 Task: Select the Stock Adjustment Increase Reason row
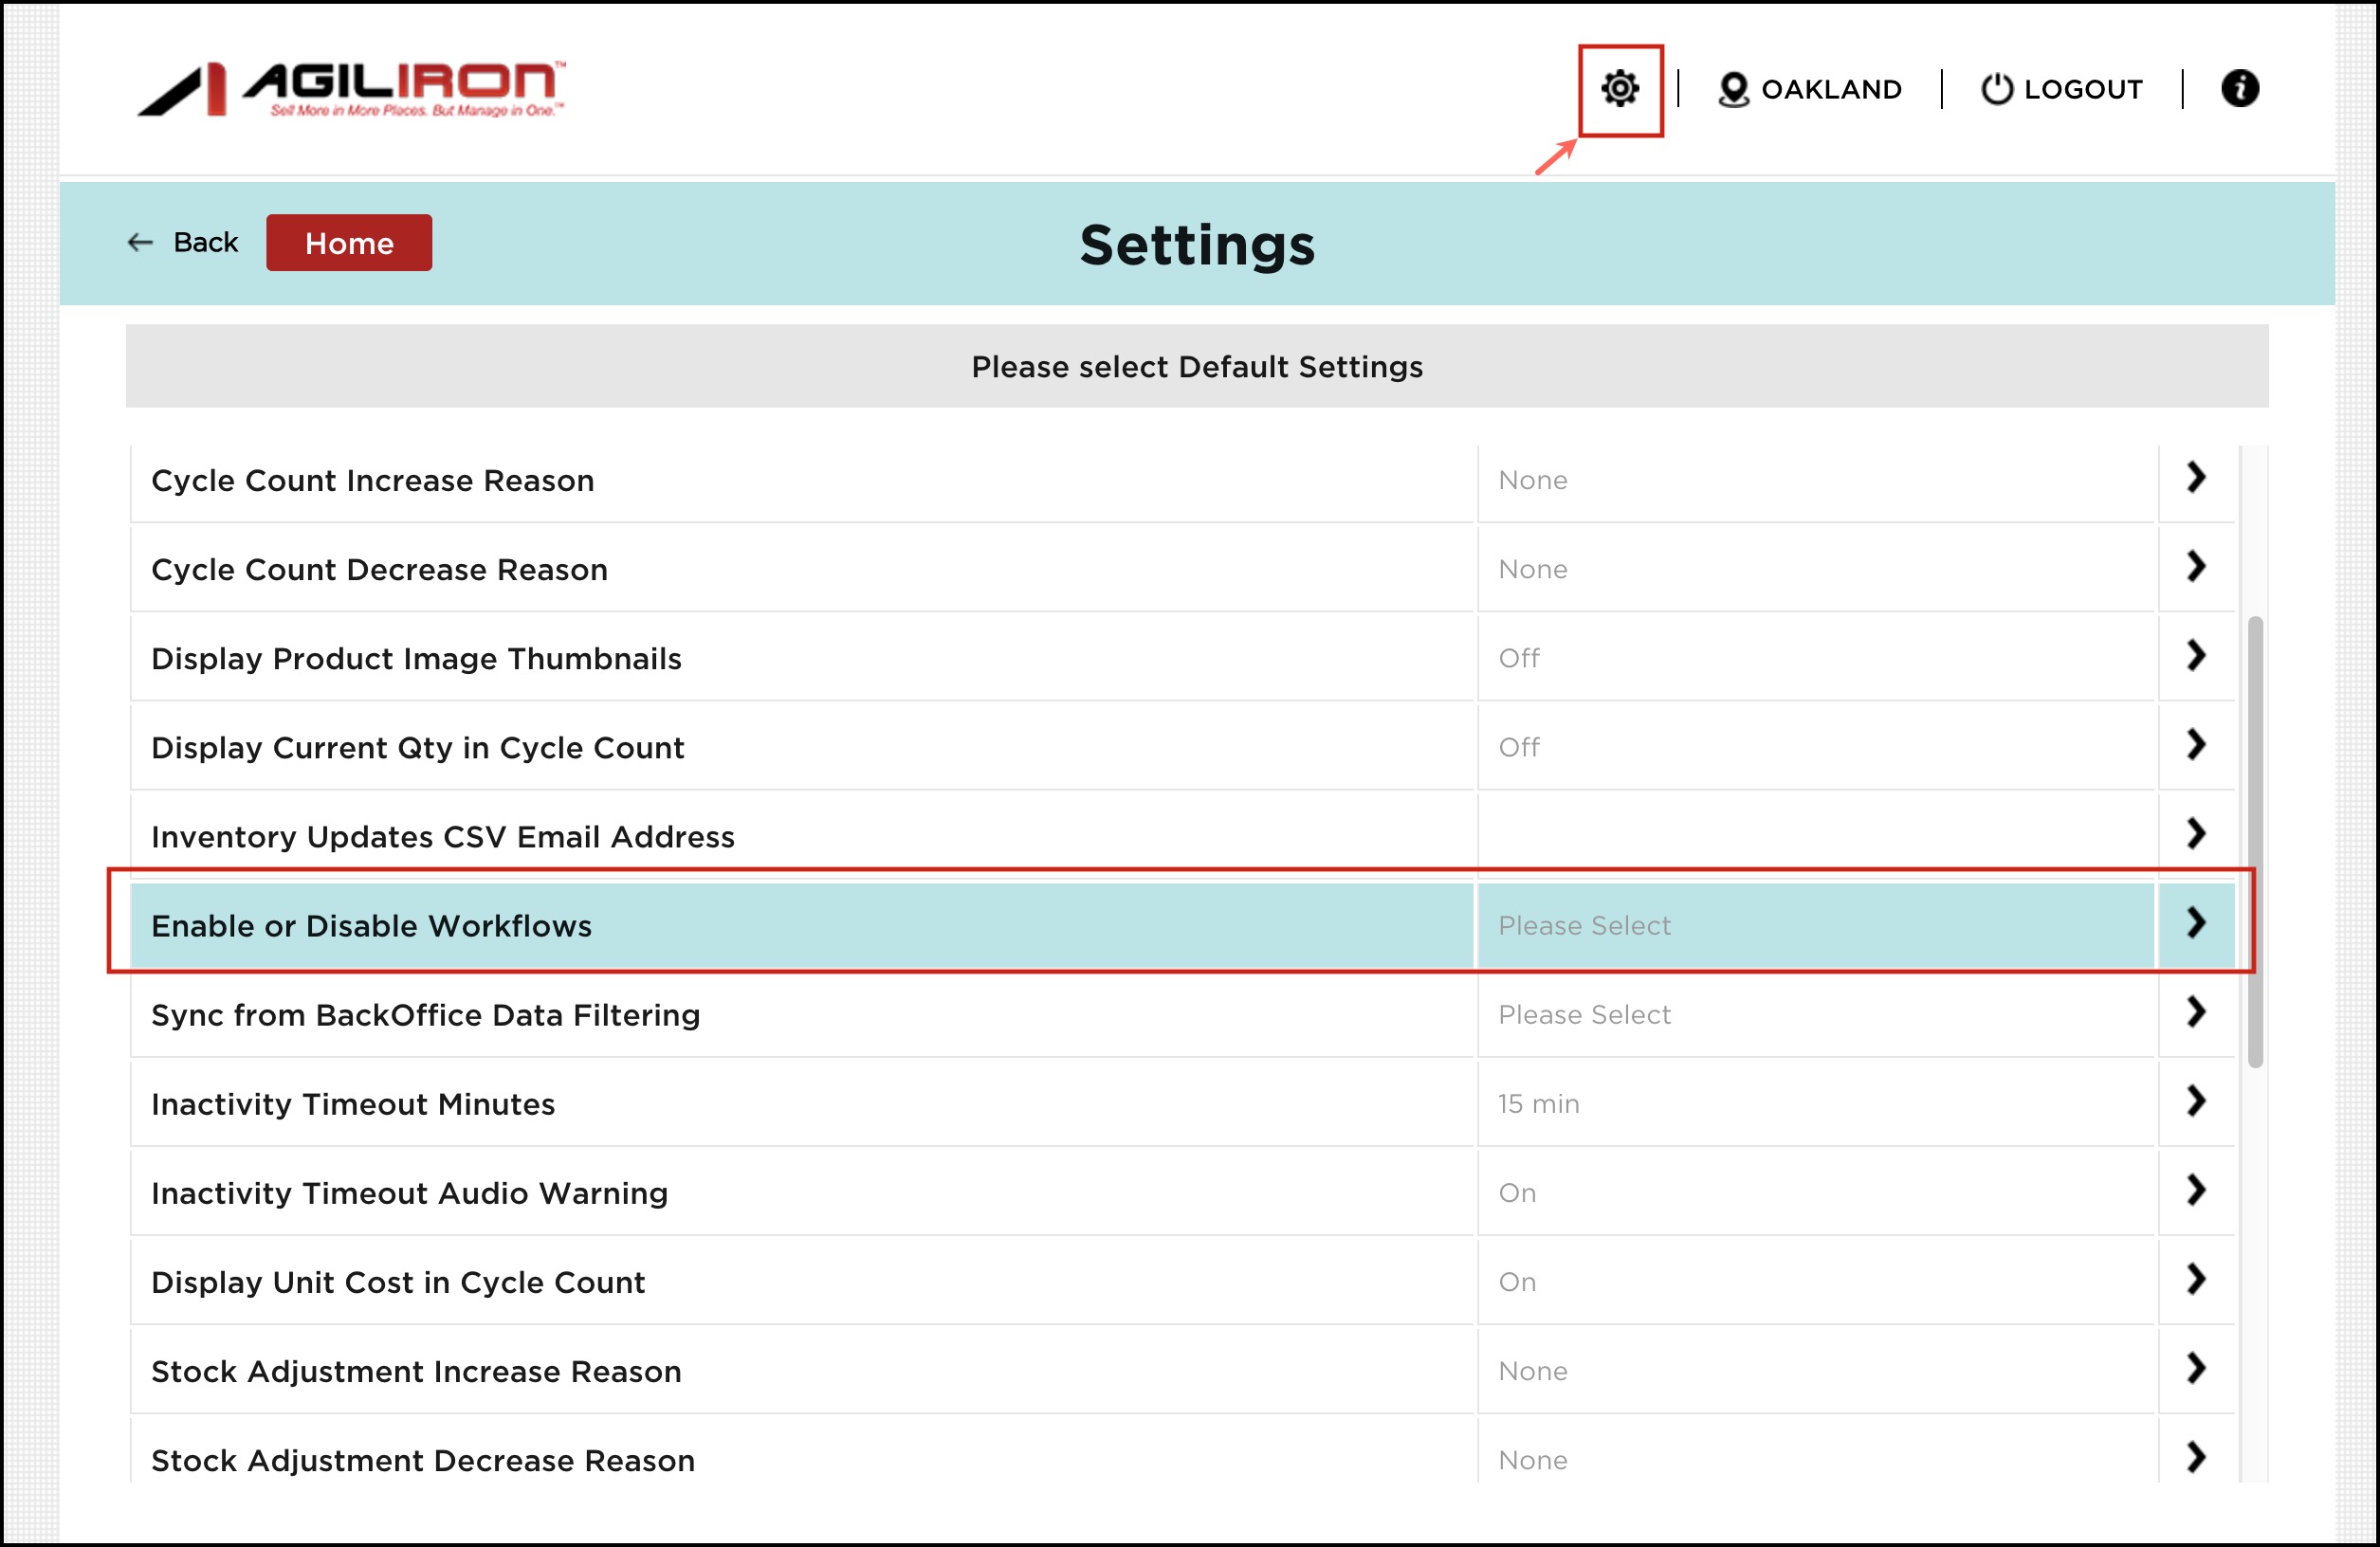coord(416,1371)
